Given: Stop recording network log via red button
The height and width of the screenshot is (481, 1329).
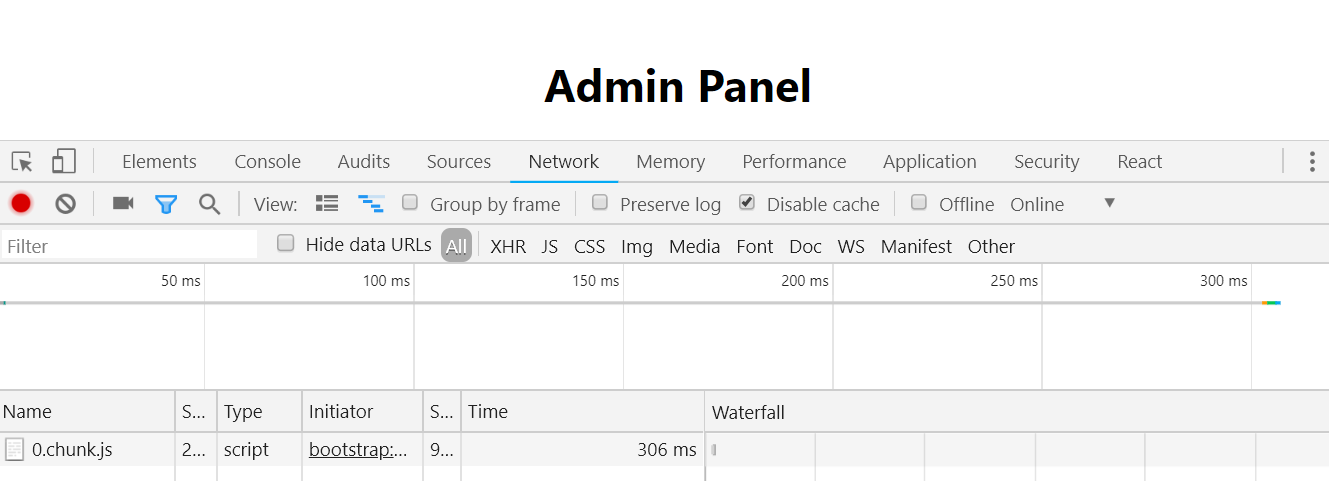Looking at the screenshot, I should click(x=21, y=204).
